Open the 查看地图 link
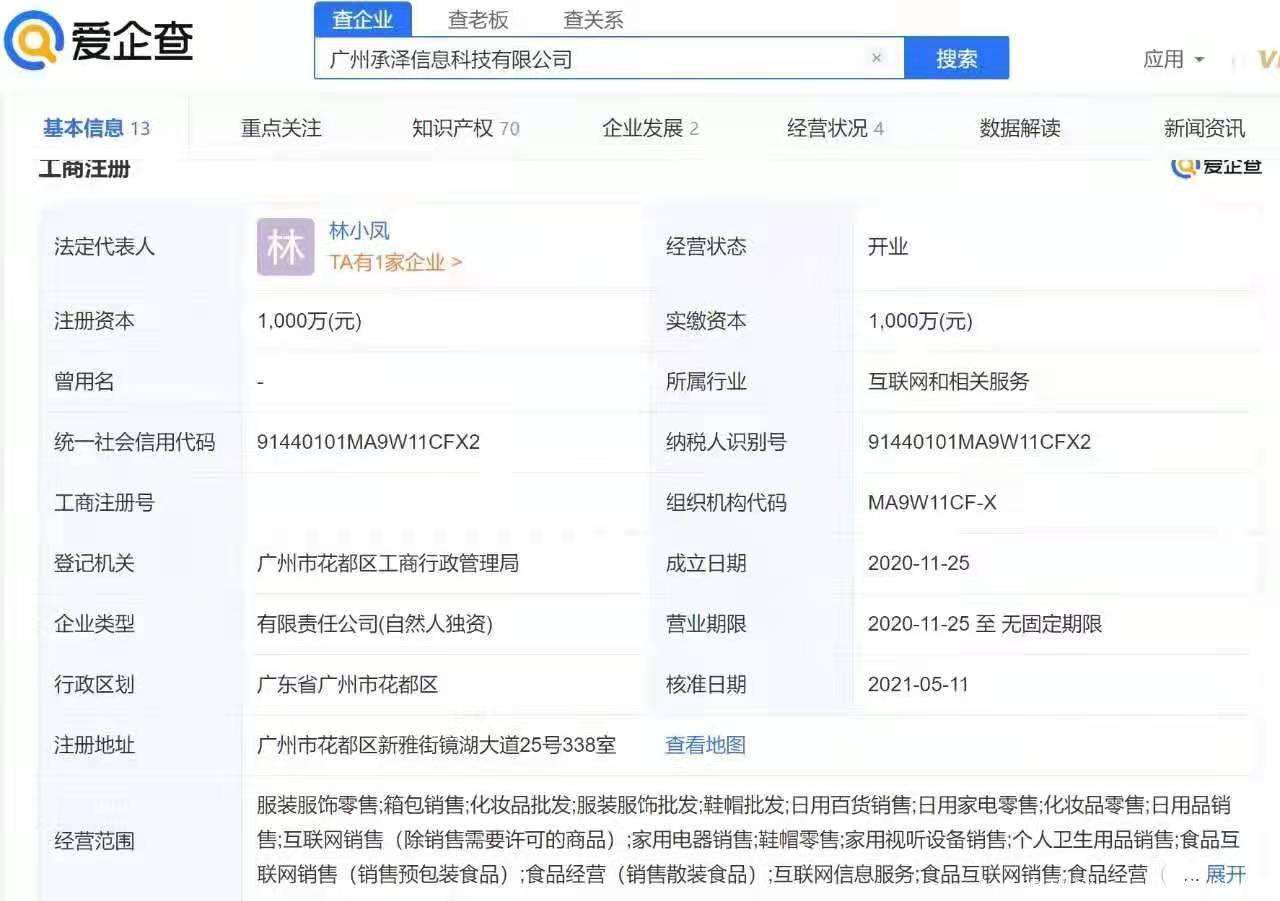 (x=705, y=745)
